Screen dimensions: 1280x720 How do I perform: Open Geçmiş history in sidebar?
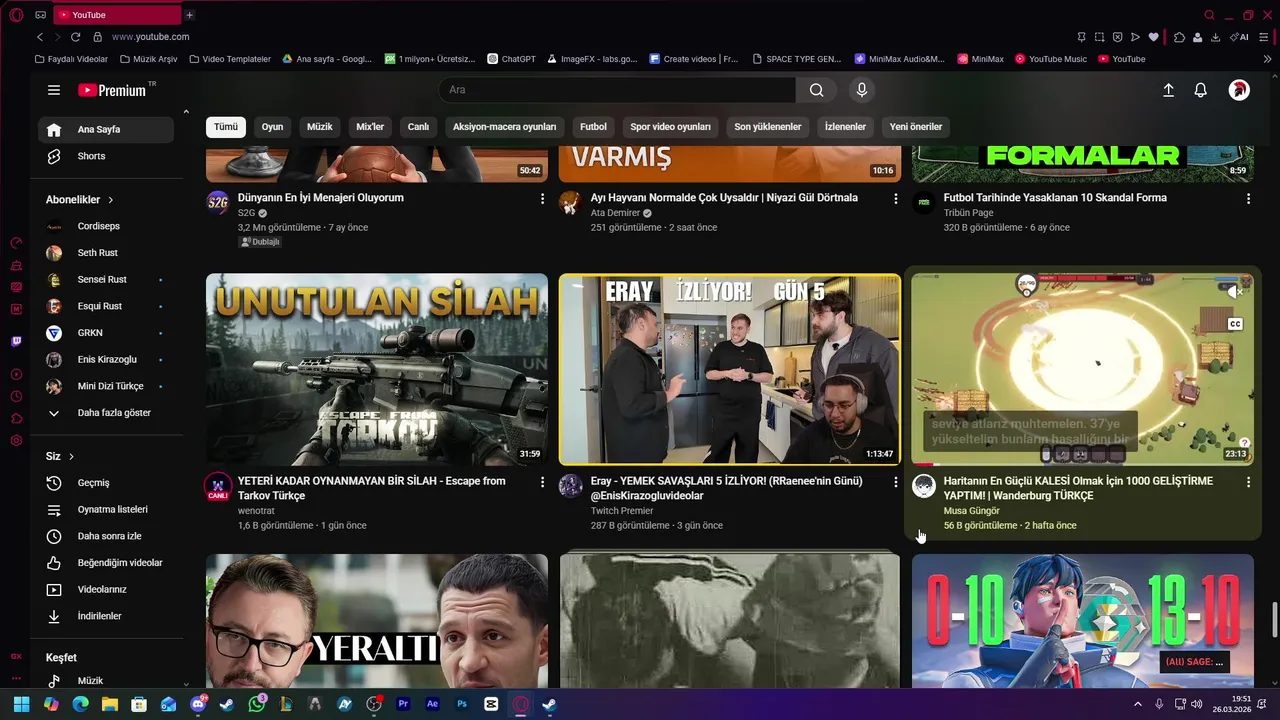coord(106,483)
